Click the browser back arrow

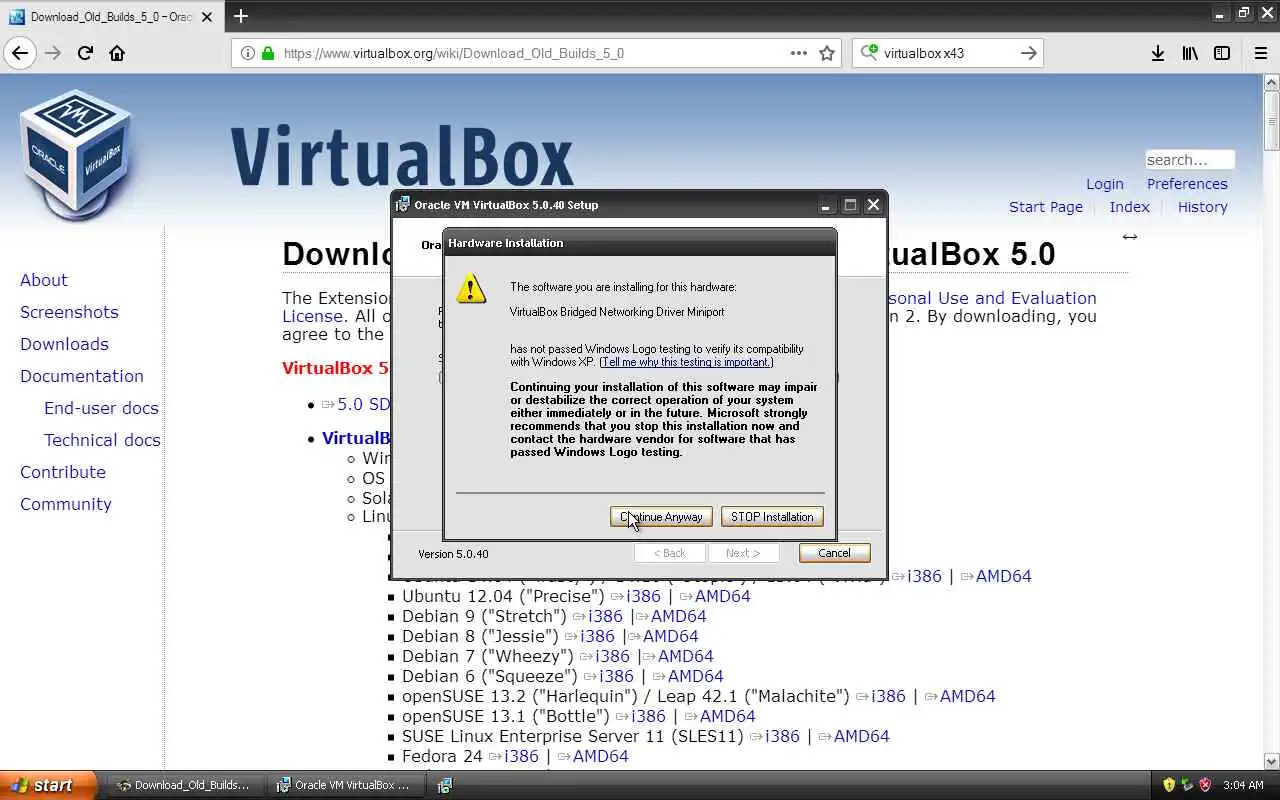click(x=20, y=53)
